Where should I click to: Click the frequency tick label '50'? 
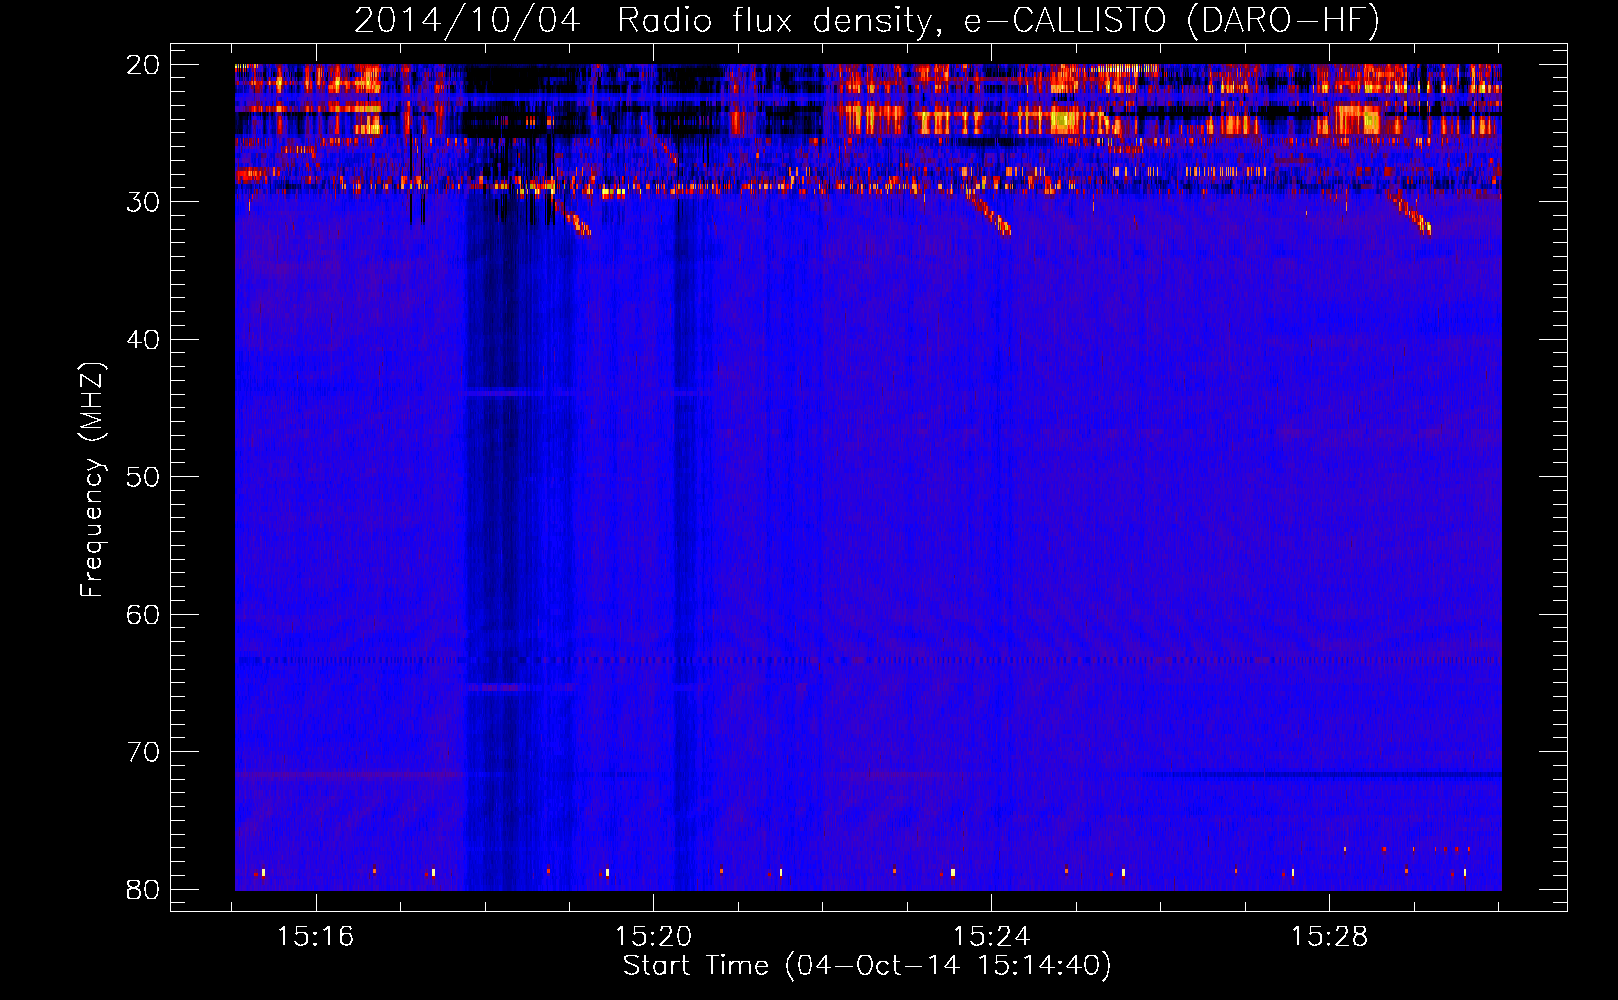143,477
